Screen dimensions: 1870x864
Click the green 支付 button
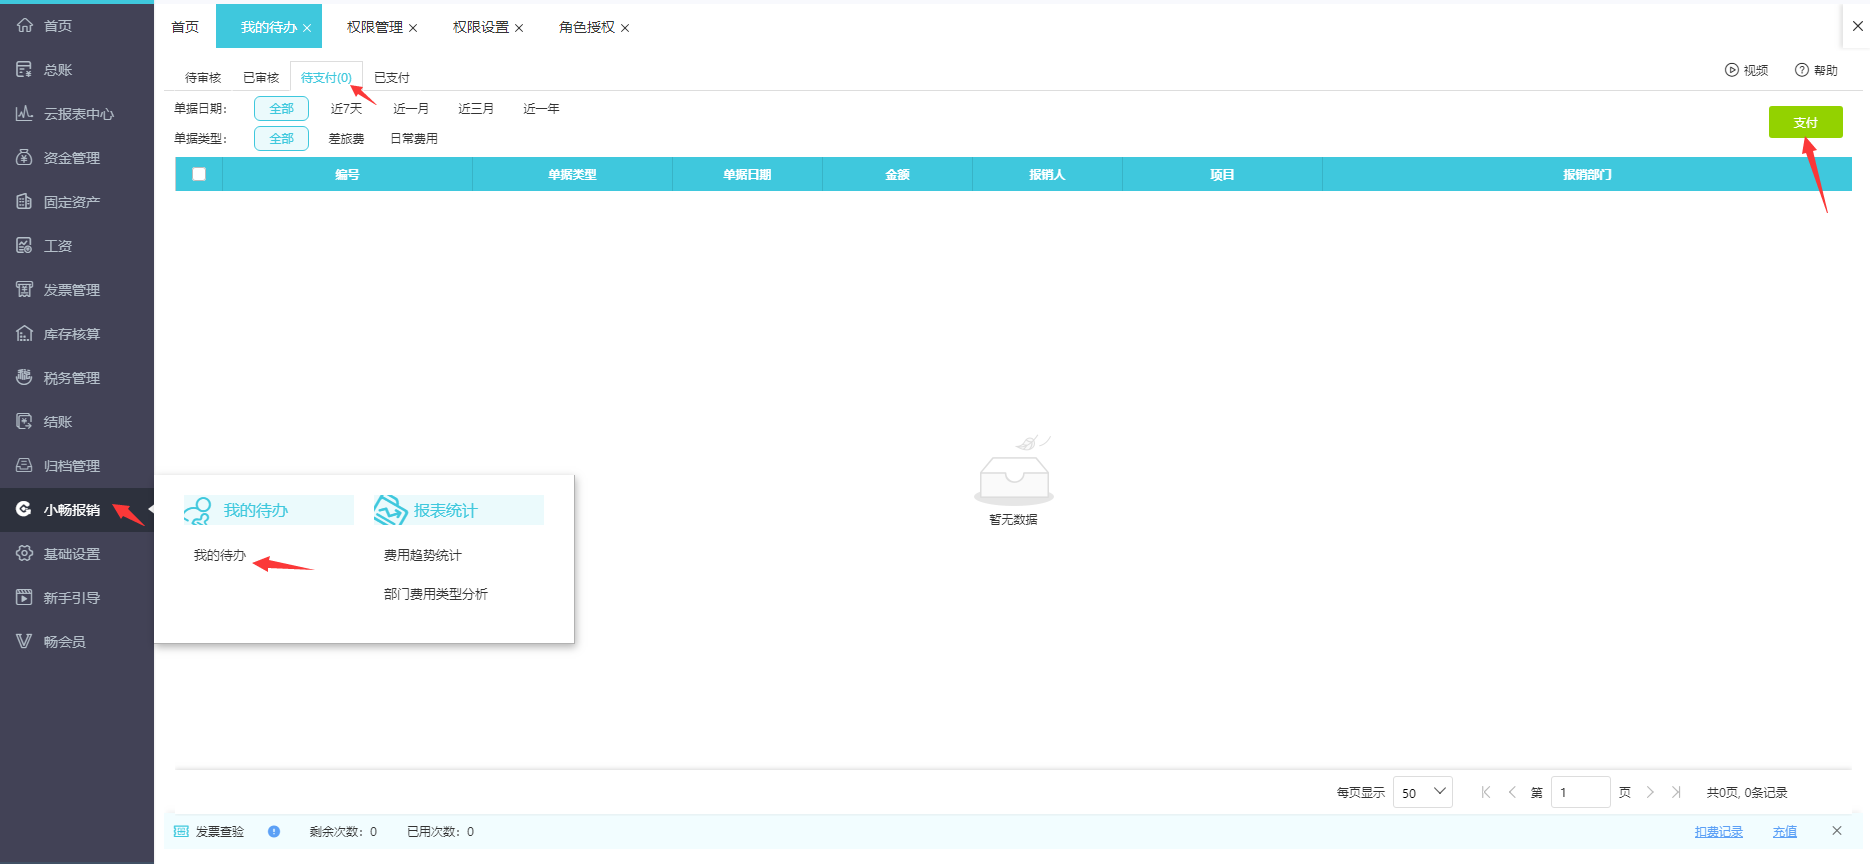click(1805, 122)
